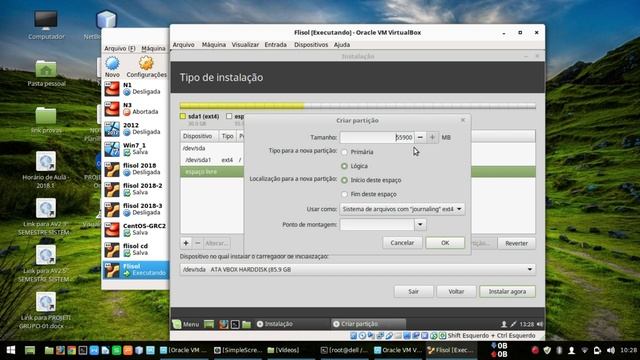Increase partition size with plus button
Image resolution: width=640 pixels, height=360 pixels.
[x=432, y=138]
